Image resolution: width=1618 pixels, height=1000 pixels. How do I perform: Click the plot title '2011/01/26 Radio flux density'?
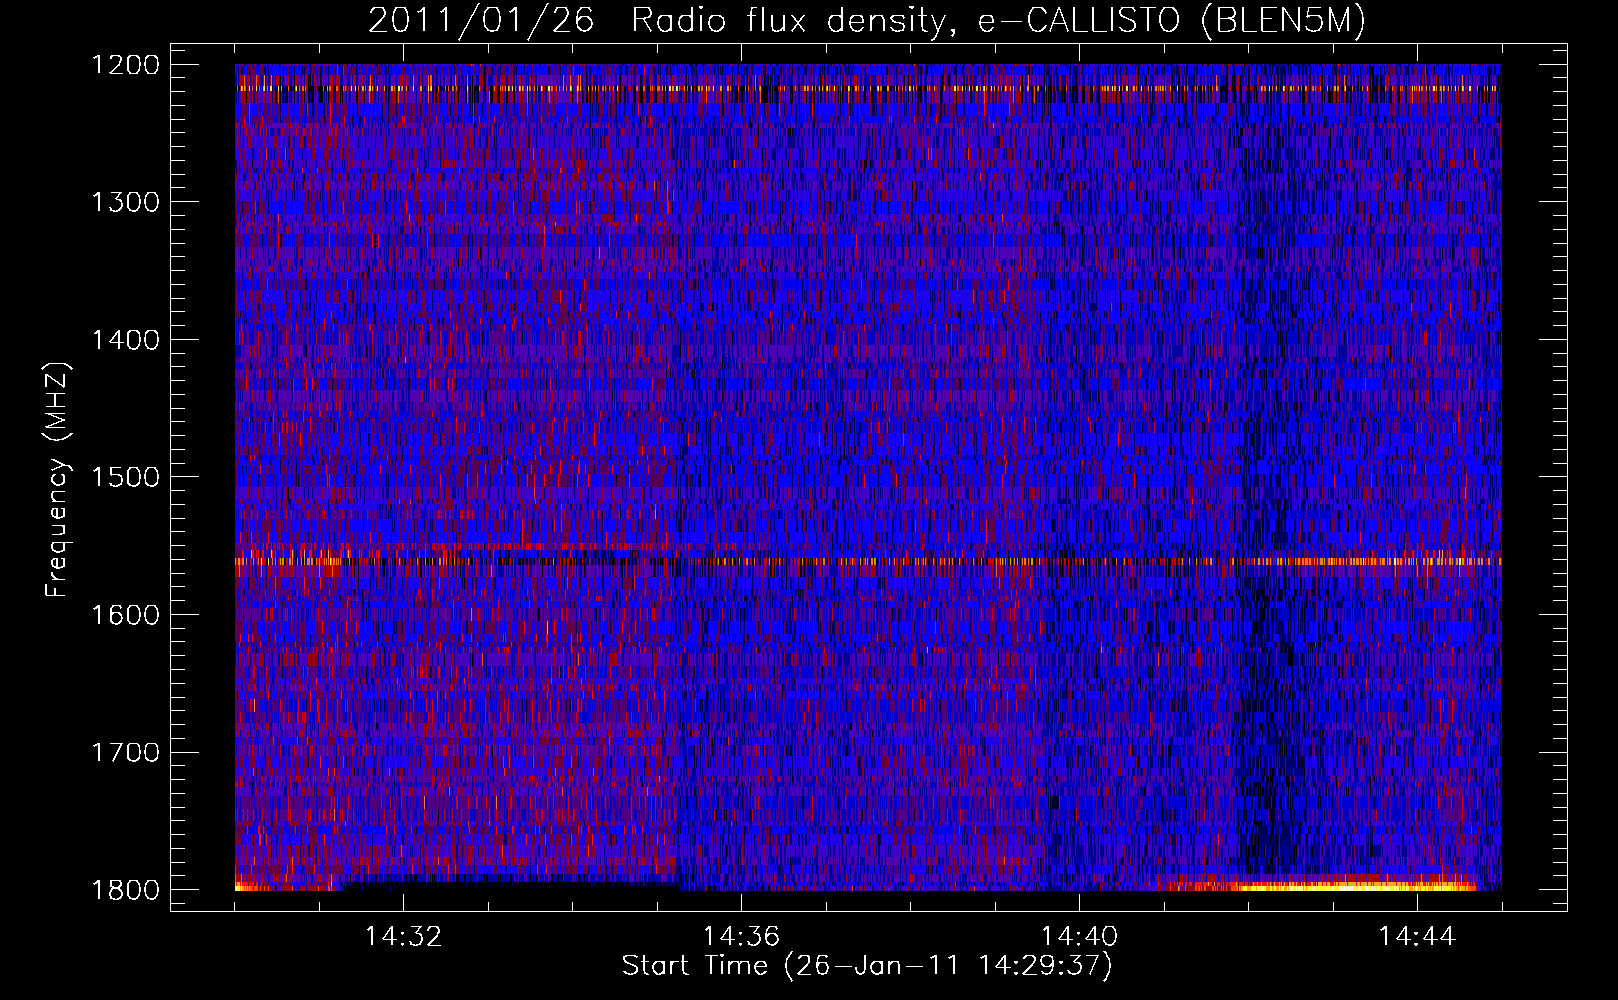(867, 21)
